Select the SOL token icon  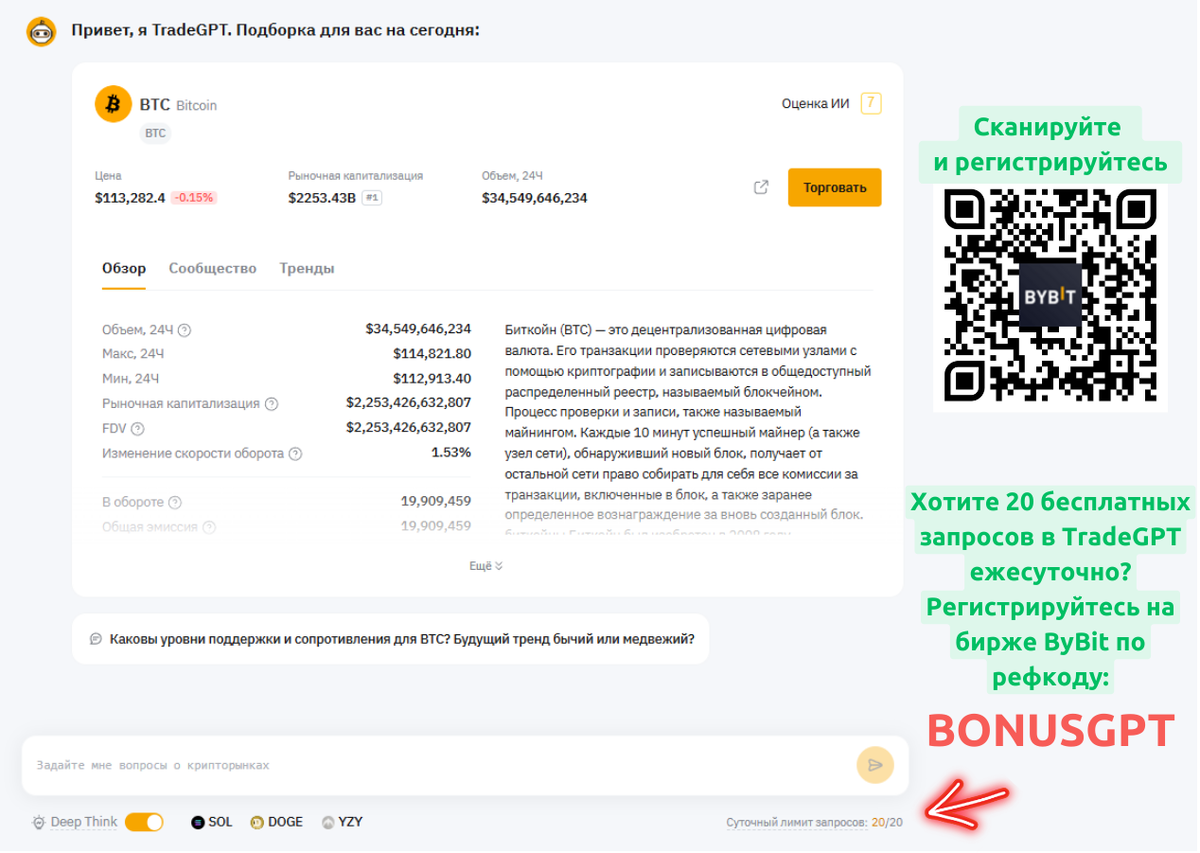200,821
